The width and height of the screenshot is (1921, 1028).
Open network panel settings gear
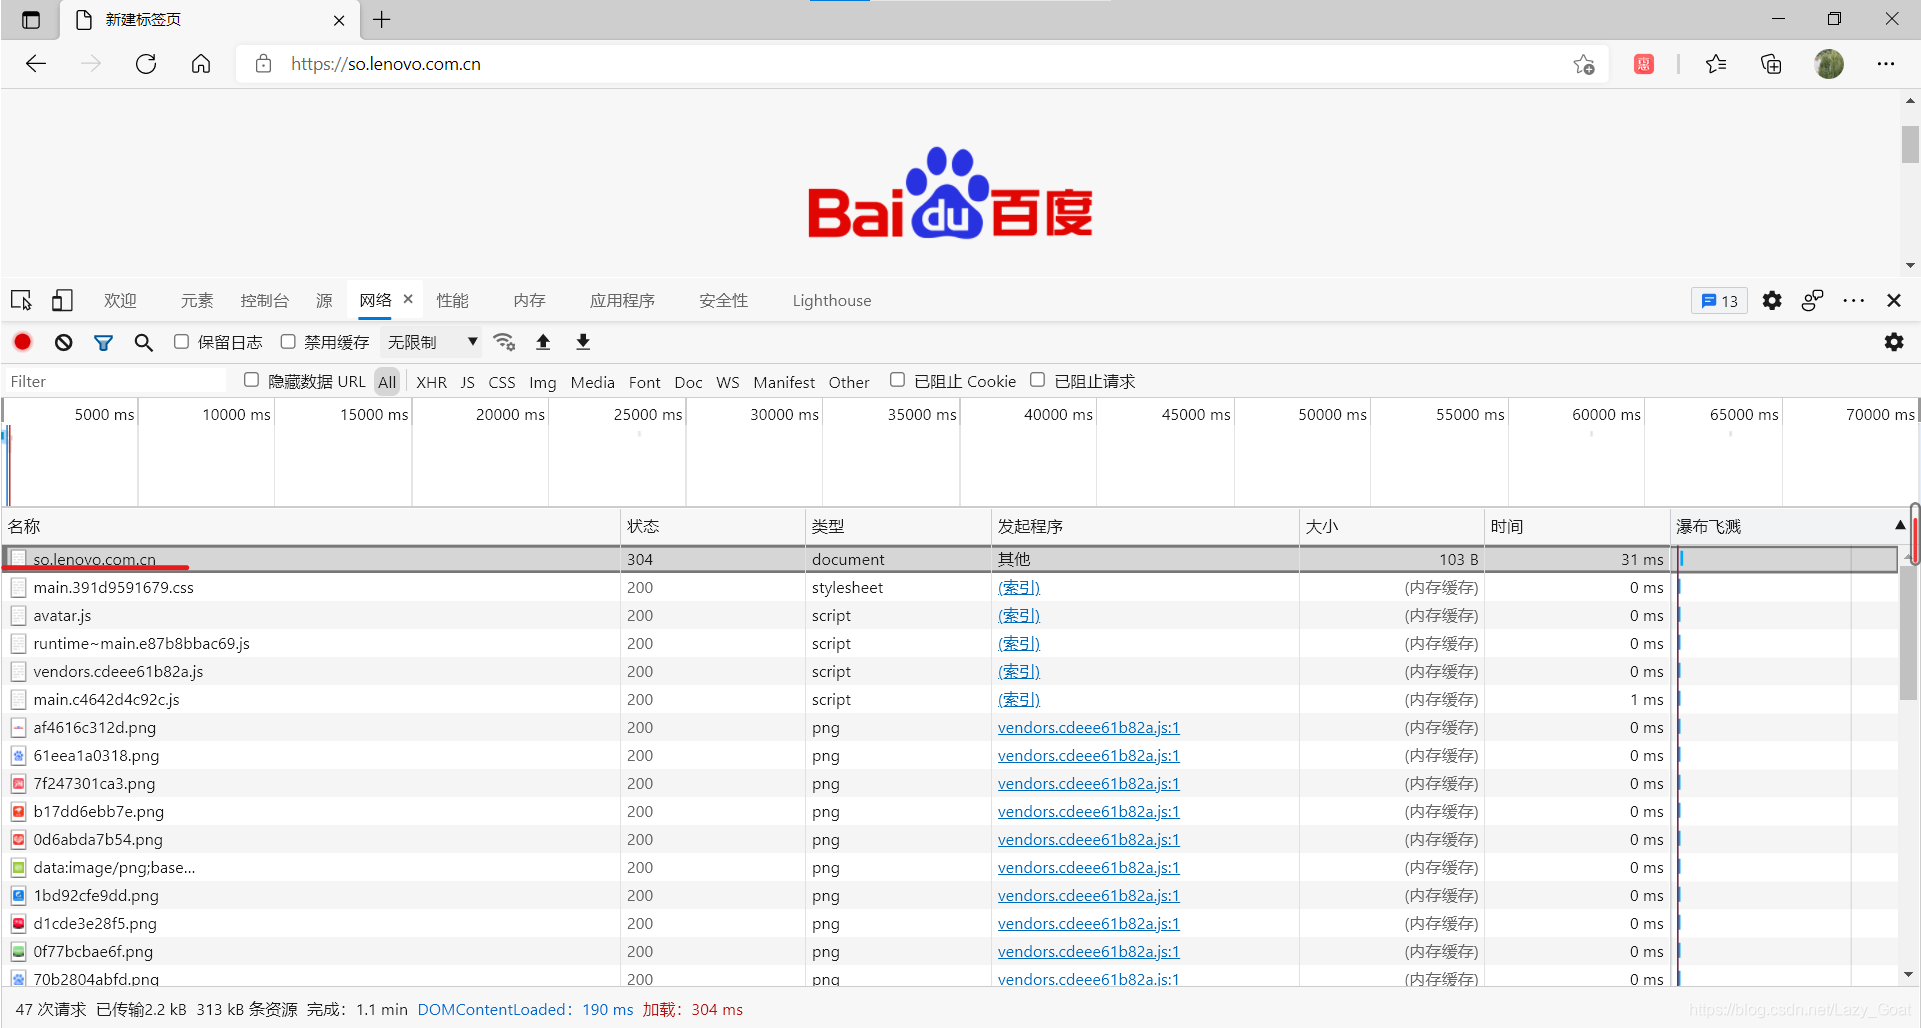(1894, 342)
